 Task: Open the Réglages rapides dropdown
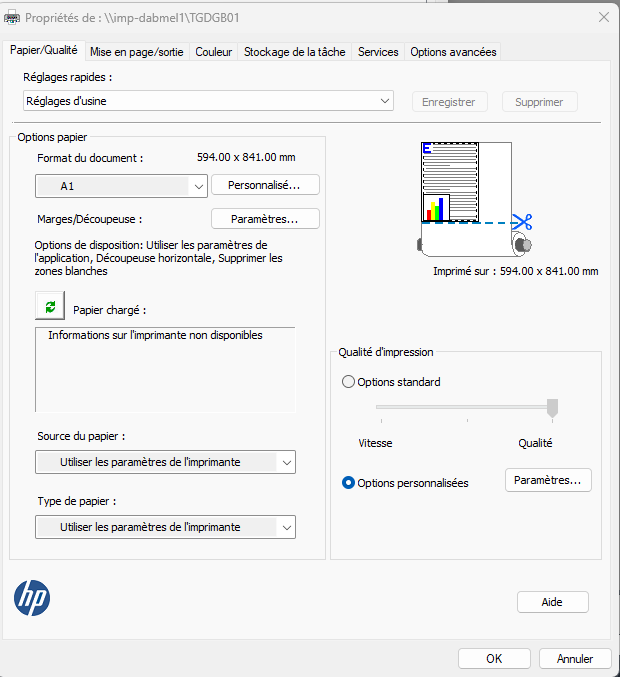click(x=208, y=101)
